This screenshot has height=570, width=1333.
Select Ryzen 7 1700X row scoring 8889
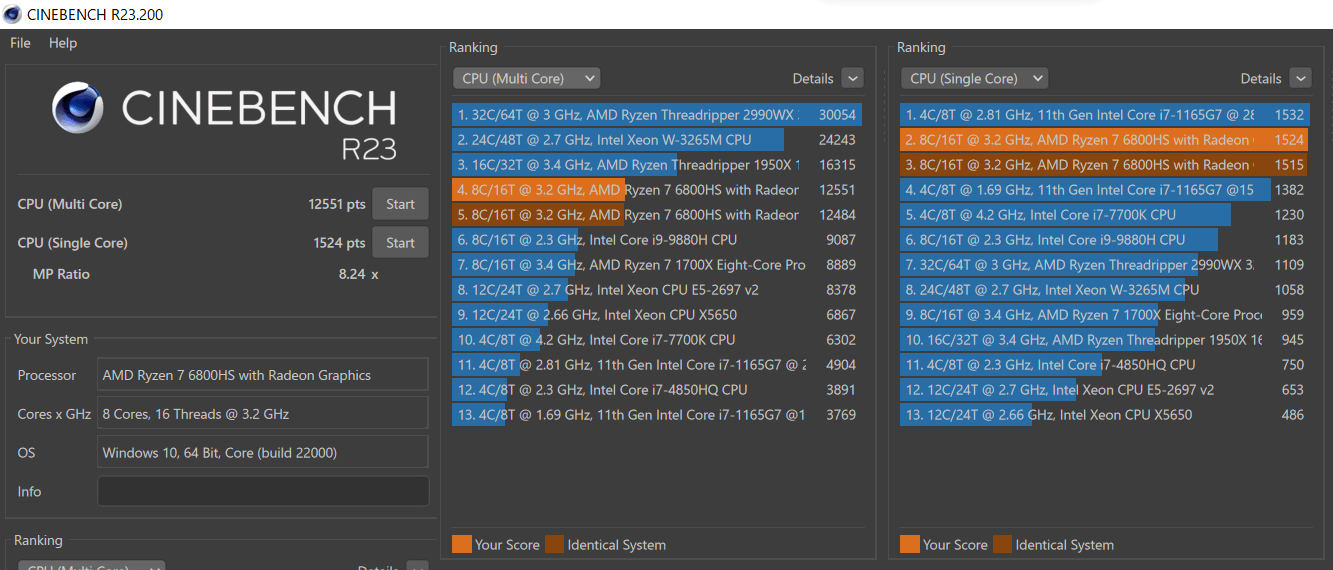tap(657, 265)
